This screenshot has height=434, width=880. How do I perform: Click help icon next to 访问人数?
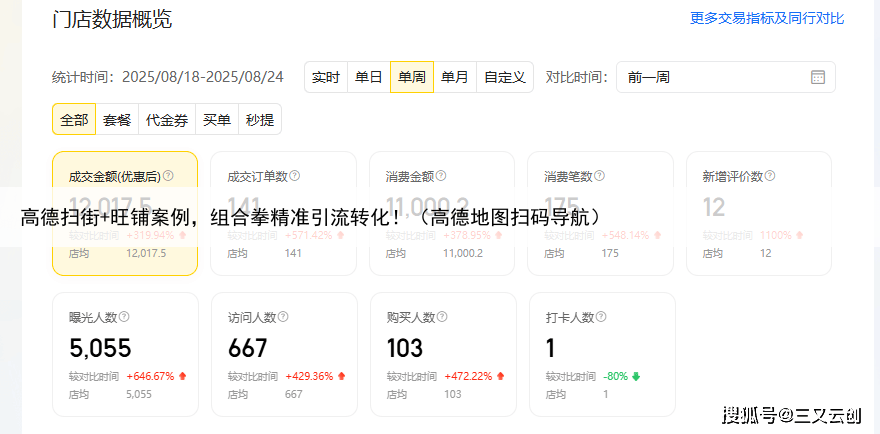(x=282, y=317)
